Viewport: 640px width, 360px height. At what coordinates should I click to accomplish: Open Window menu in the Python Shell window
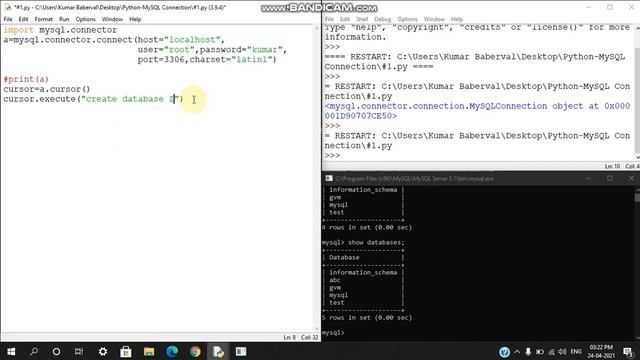pos(434,19)
